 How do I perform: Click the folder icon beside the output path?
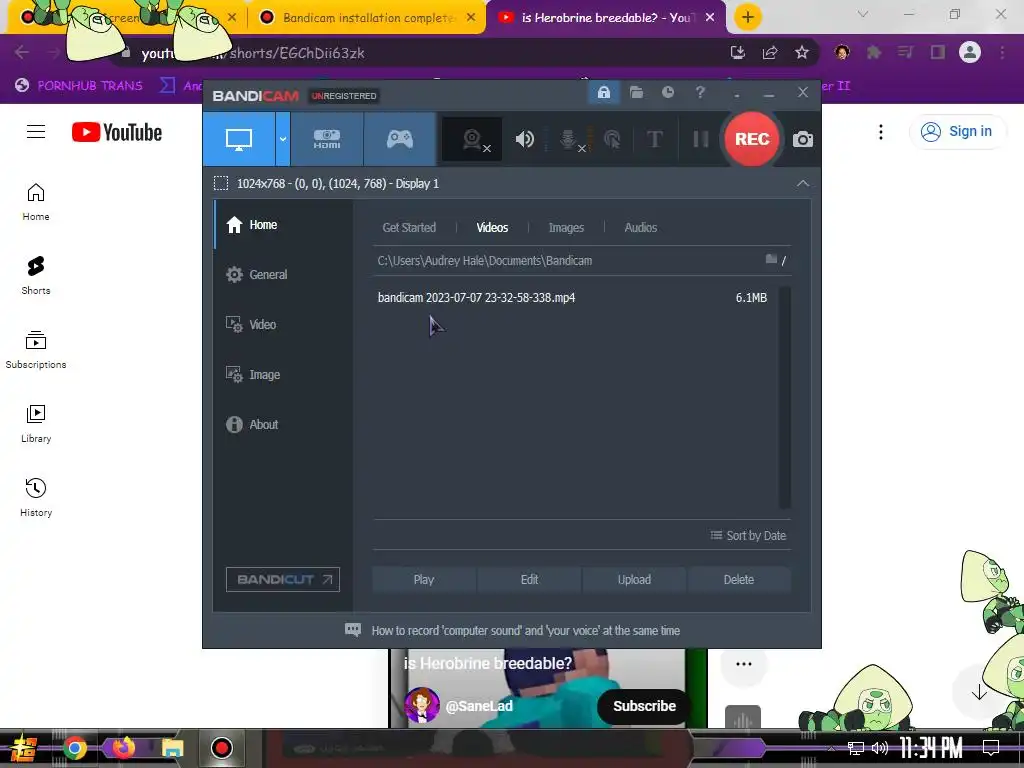[771, 260]
